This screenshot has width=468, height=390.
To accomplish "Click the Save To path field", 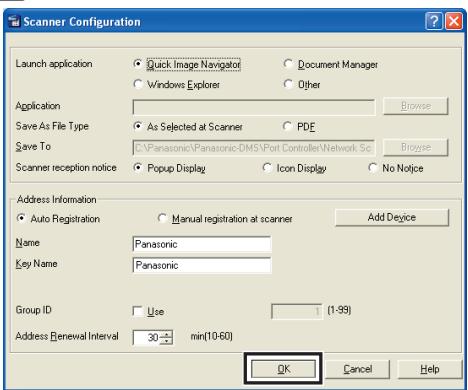I will [x=254, y=148].
